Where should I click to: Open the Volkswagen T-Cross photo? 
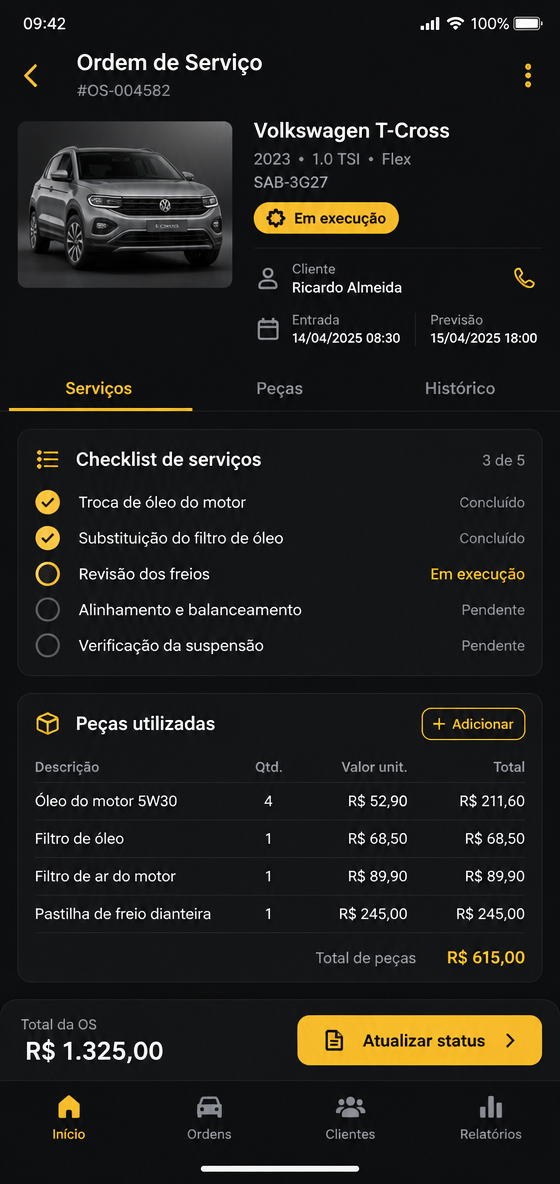pos(125,205)
